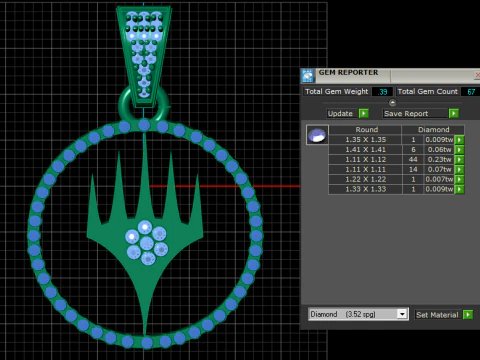Click the count cell showing 14

pyautogui.click(x=413, y=170)
